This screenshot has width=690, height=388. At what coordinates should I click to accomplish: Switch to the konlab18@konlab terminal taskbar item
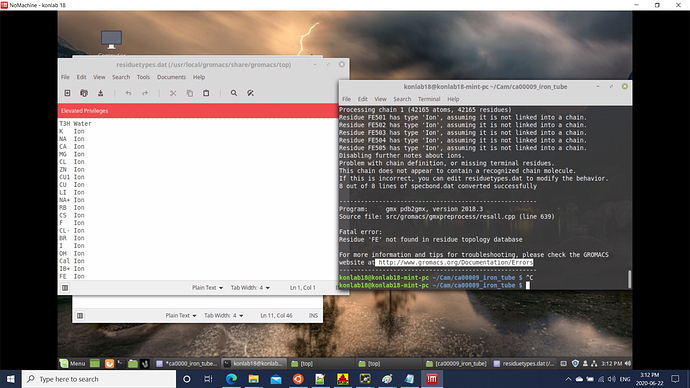click(253, 363)
